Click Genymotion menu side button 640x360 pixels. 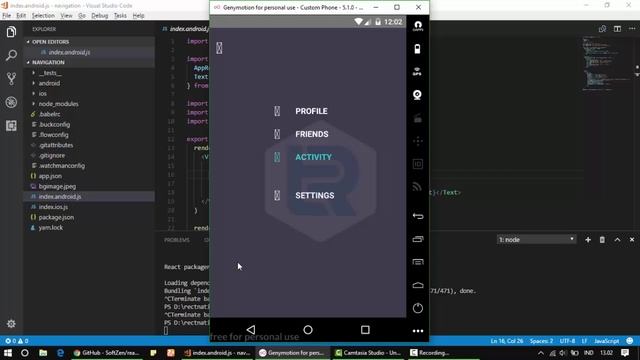click(418, 262)
